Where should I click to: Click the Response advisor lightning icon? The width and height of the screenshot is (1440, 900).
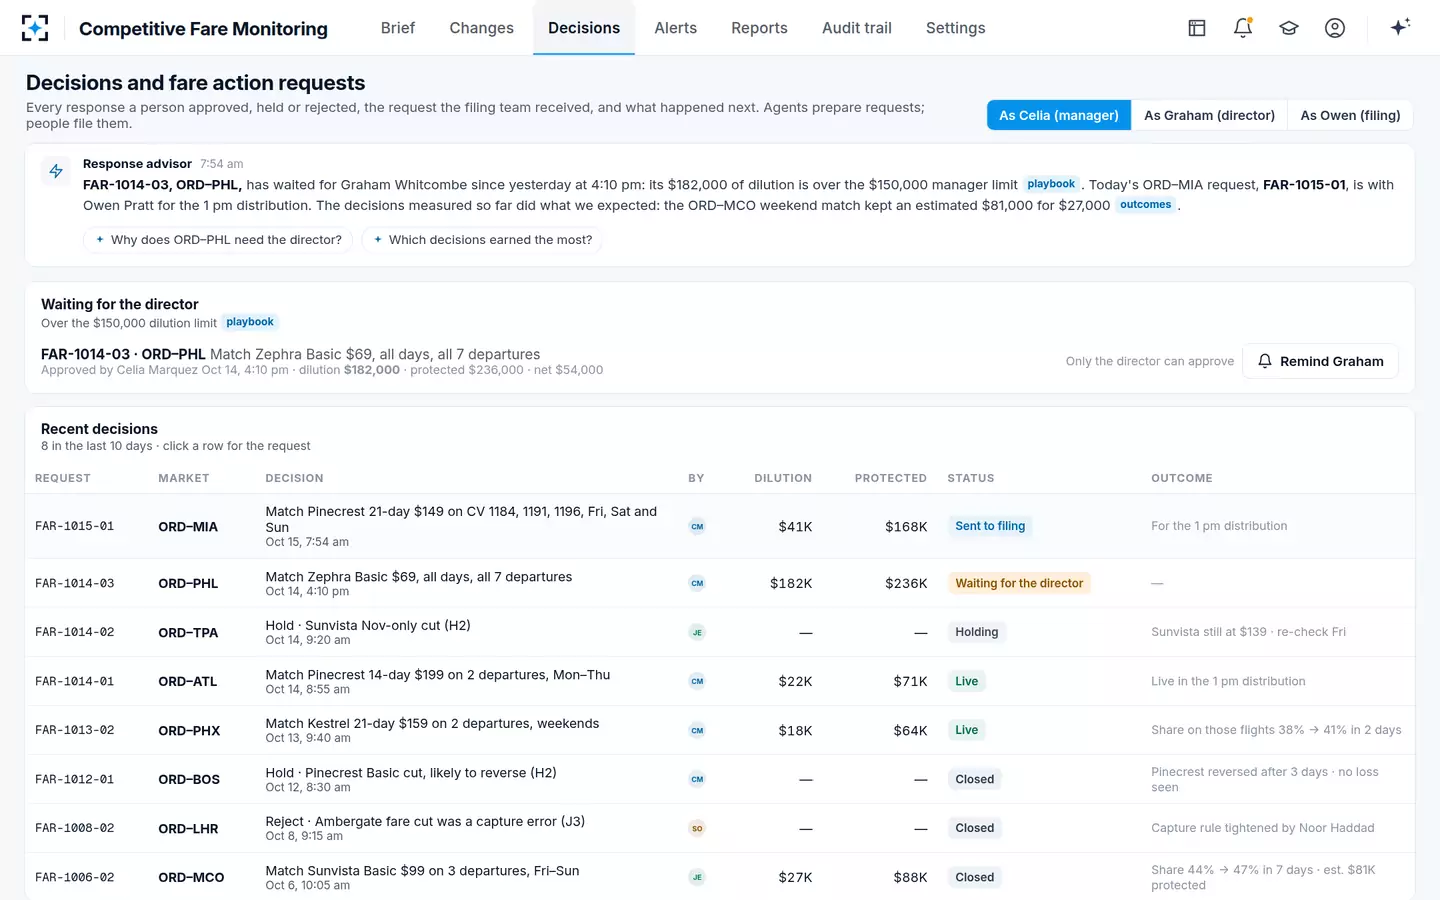click(56, 171)
